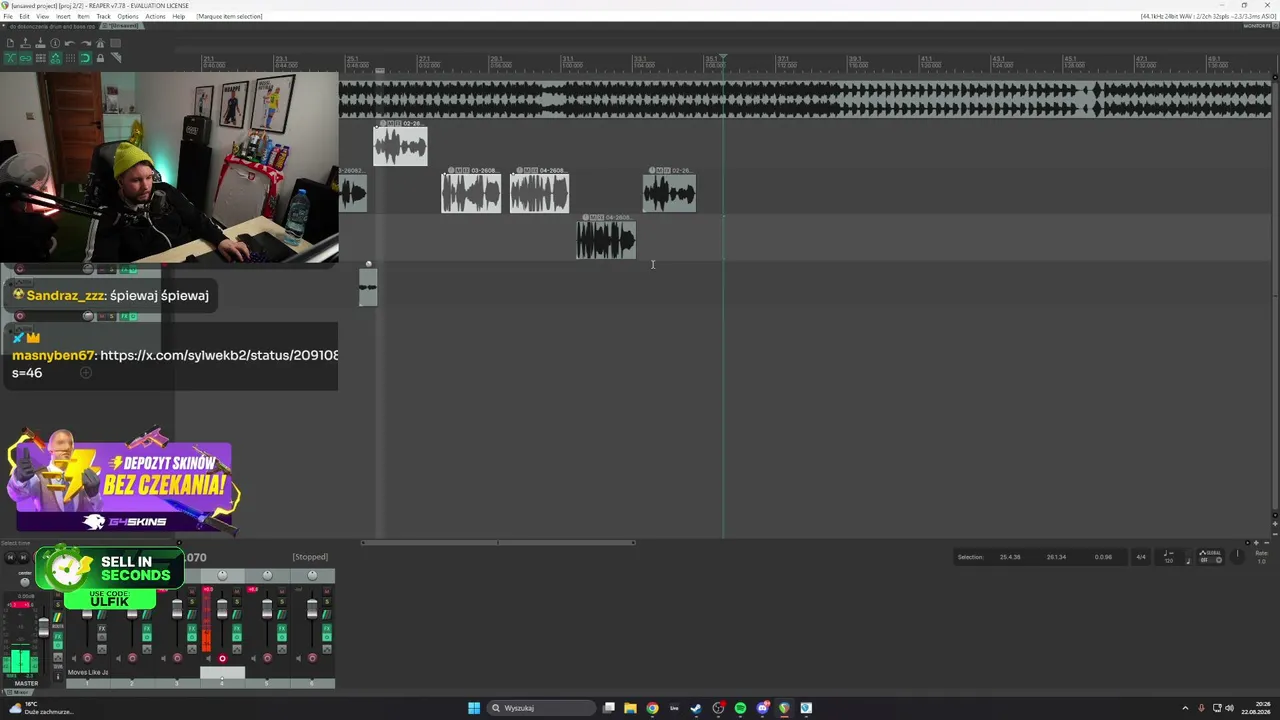This screenshot has width=1280, height=720.
Task: Arm mixer track 1 for recording
Action: click(87, 658)
